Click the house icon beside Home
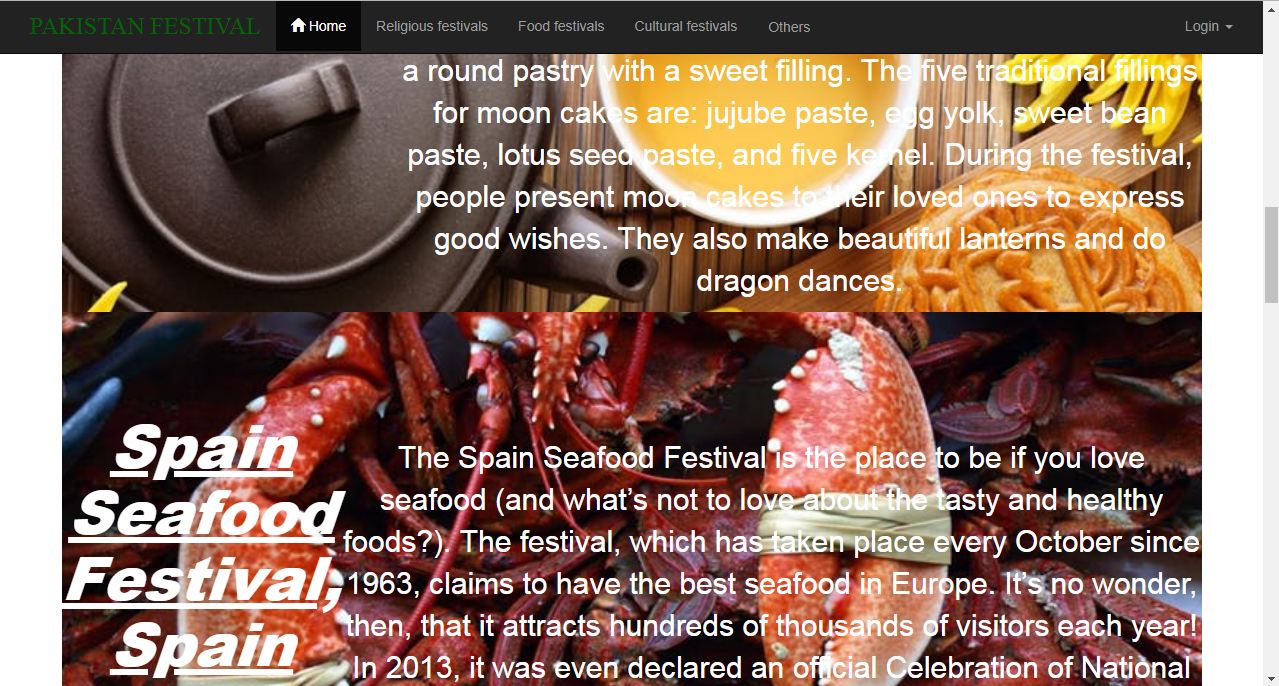1279x686 pixels. 298,25
